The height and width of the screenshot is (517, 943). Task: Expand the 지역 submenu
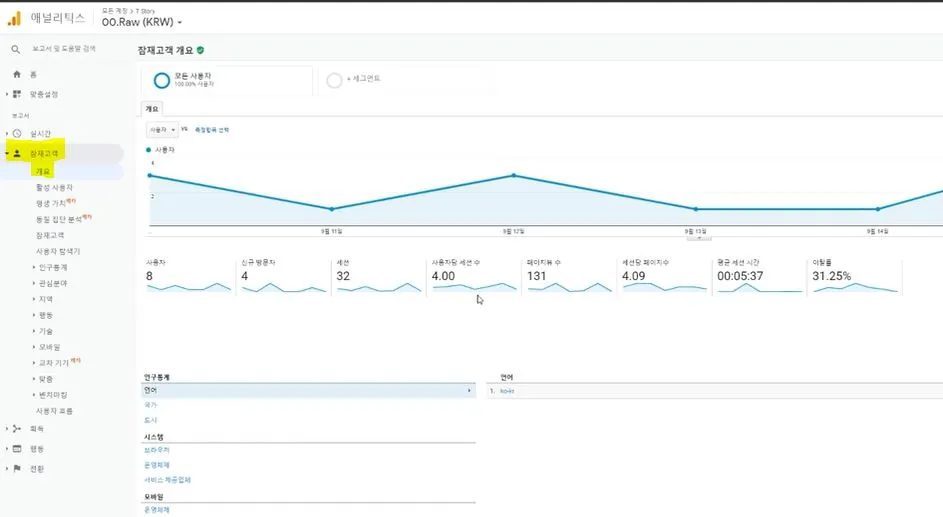[x=34, y=299]
